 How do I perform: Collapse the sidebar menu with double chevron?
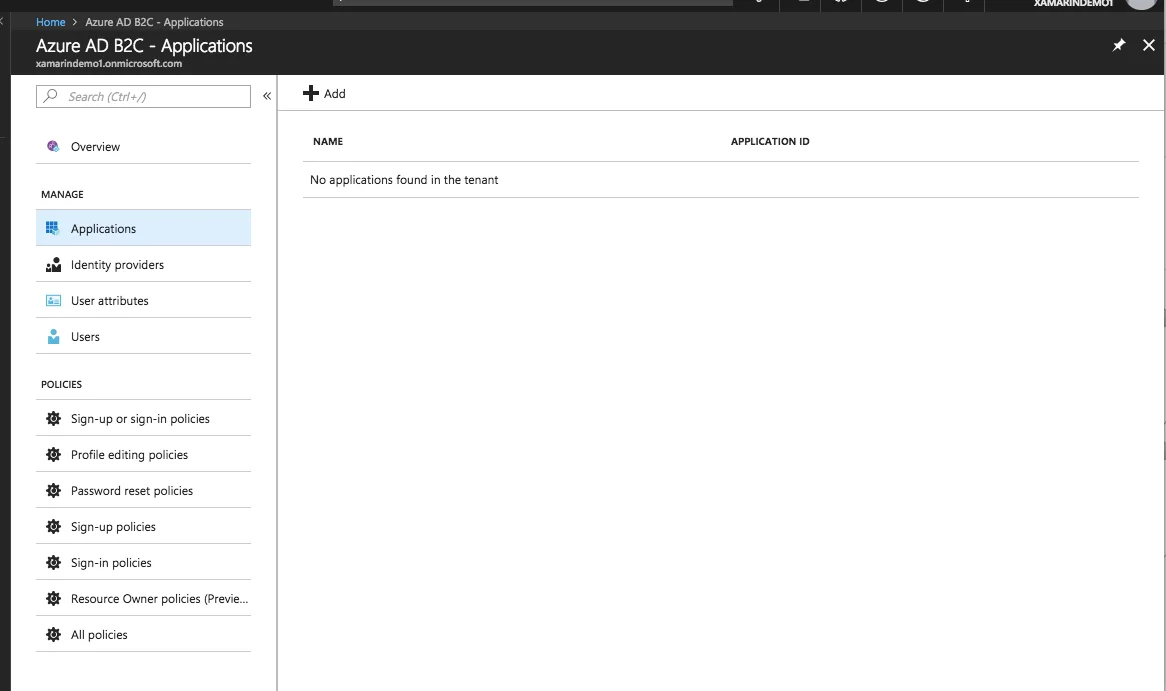click(267, 96)
